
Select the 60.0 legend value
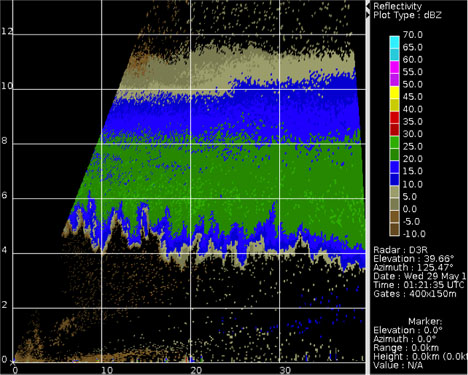coord(412,60)
